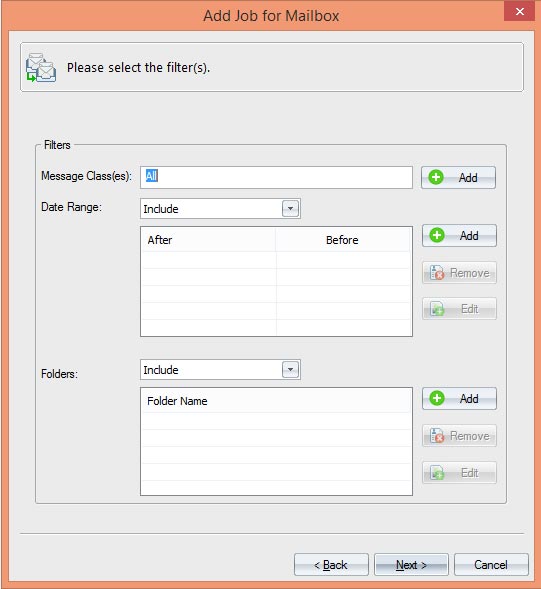Screen dimensions: 541x589
Task: Click Edit icon beside date range table
Action: pos(437,309)
